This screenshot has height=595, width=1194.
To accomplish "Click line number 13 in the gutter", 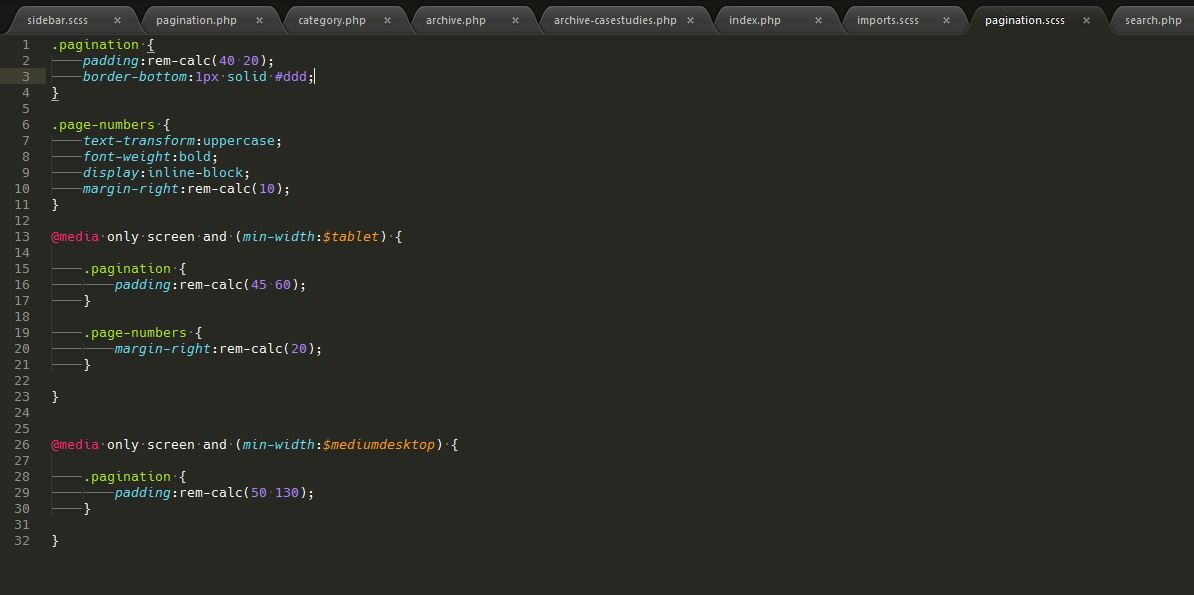I will point(22,237).
